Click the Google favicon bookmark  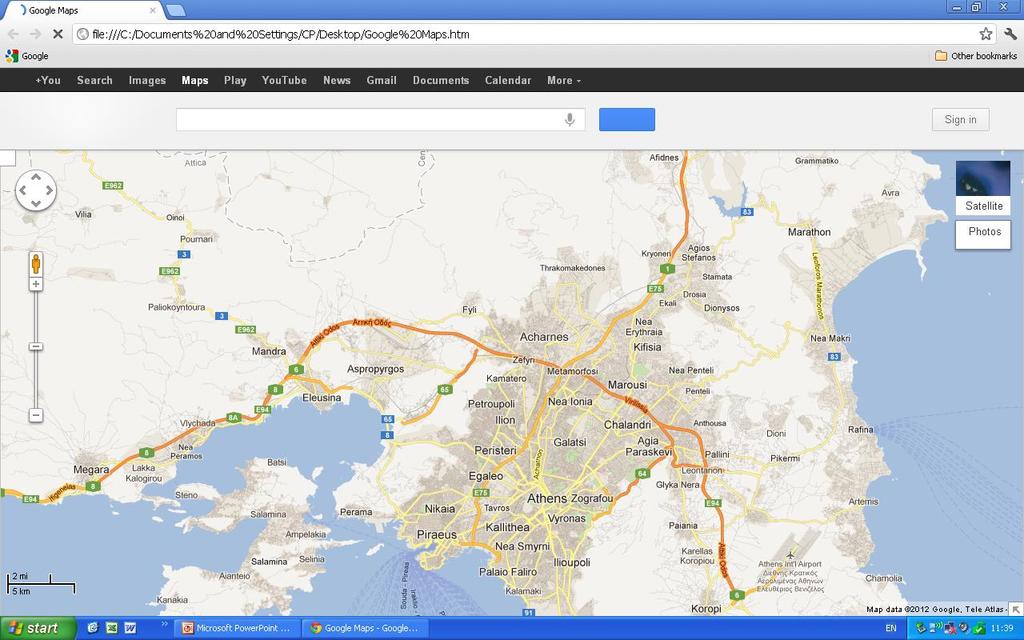click(x=12, y=56)
